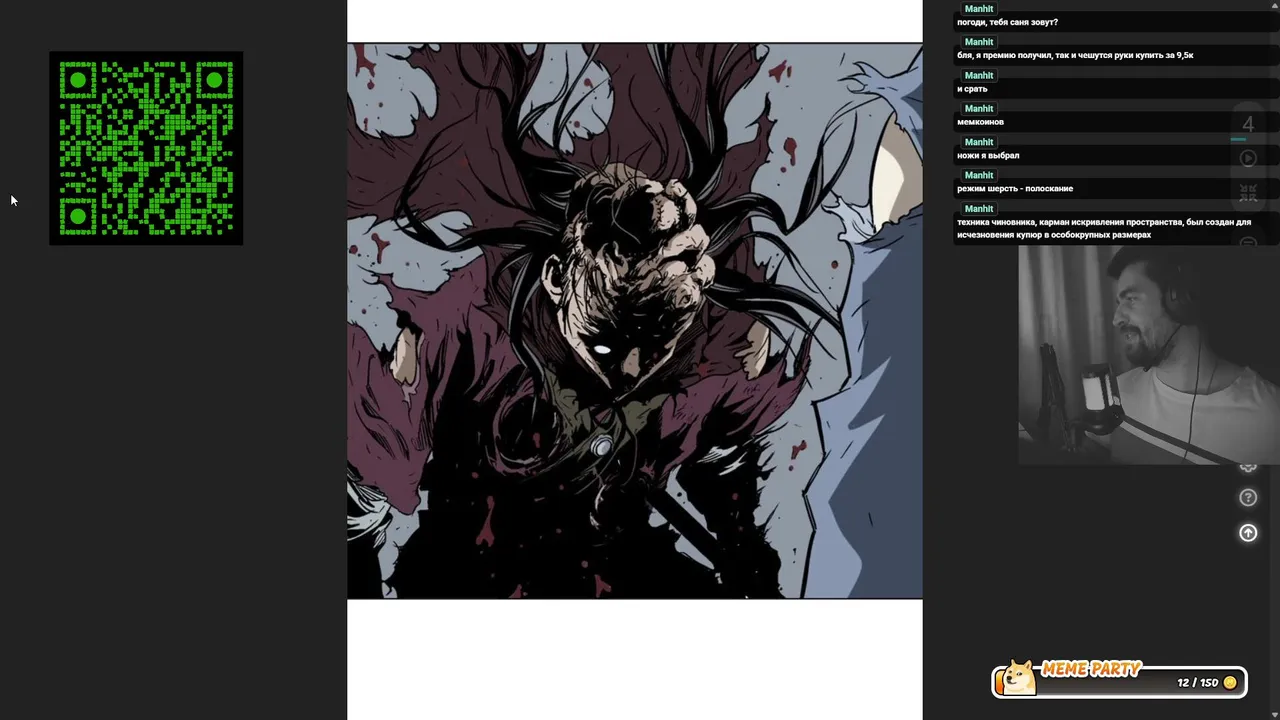1280x720 pixels.
Task: Click the green QR code
Action: [146, 148]
